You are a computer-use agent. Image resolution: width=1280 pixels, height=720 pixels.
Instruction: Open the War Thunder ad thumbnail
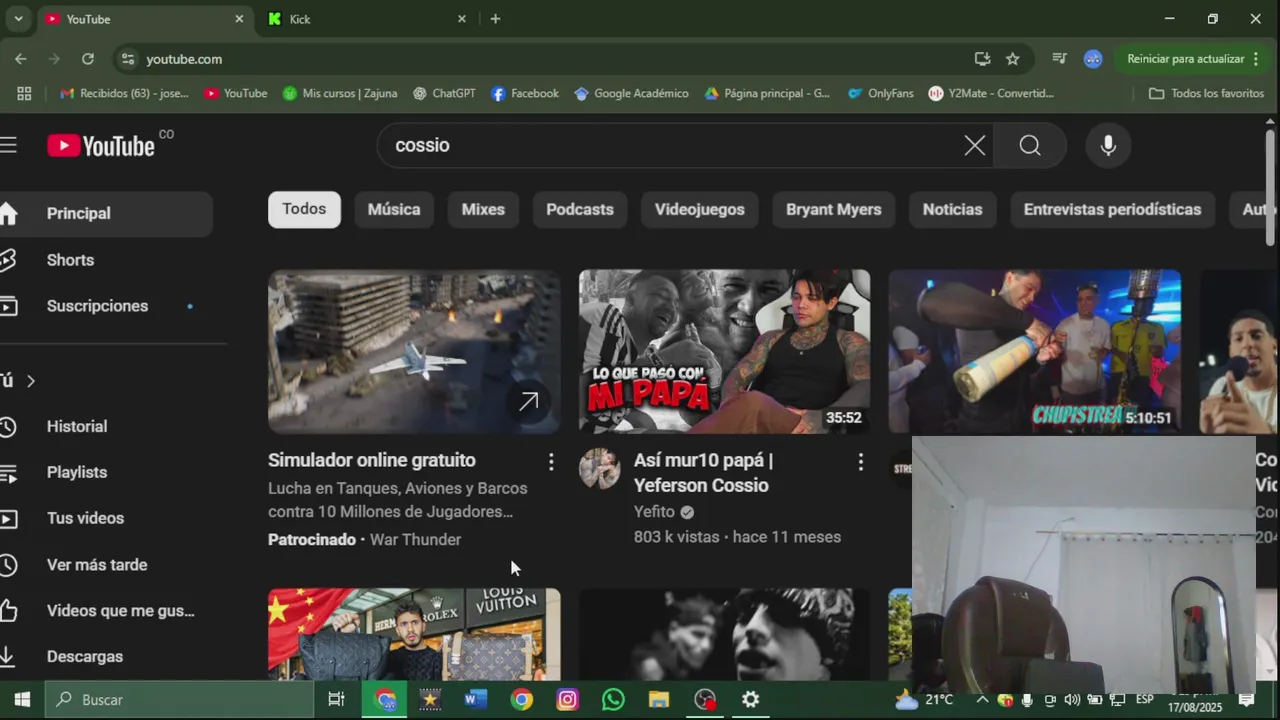[414, 351]
